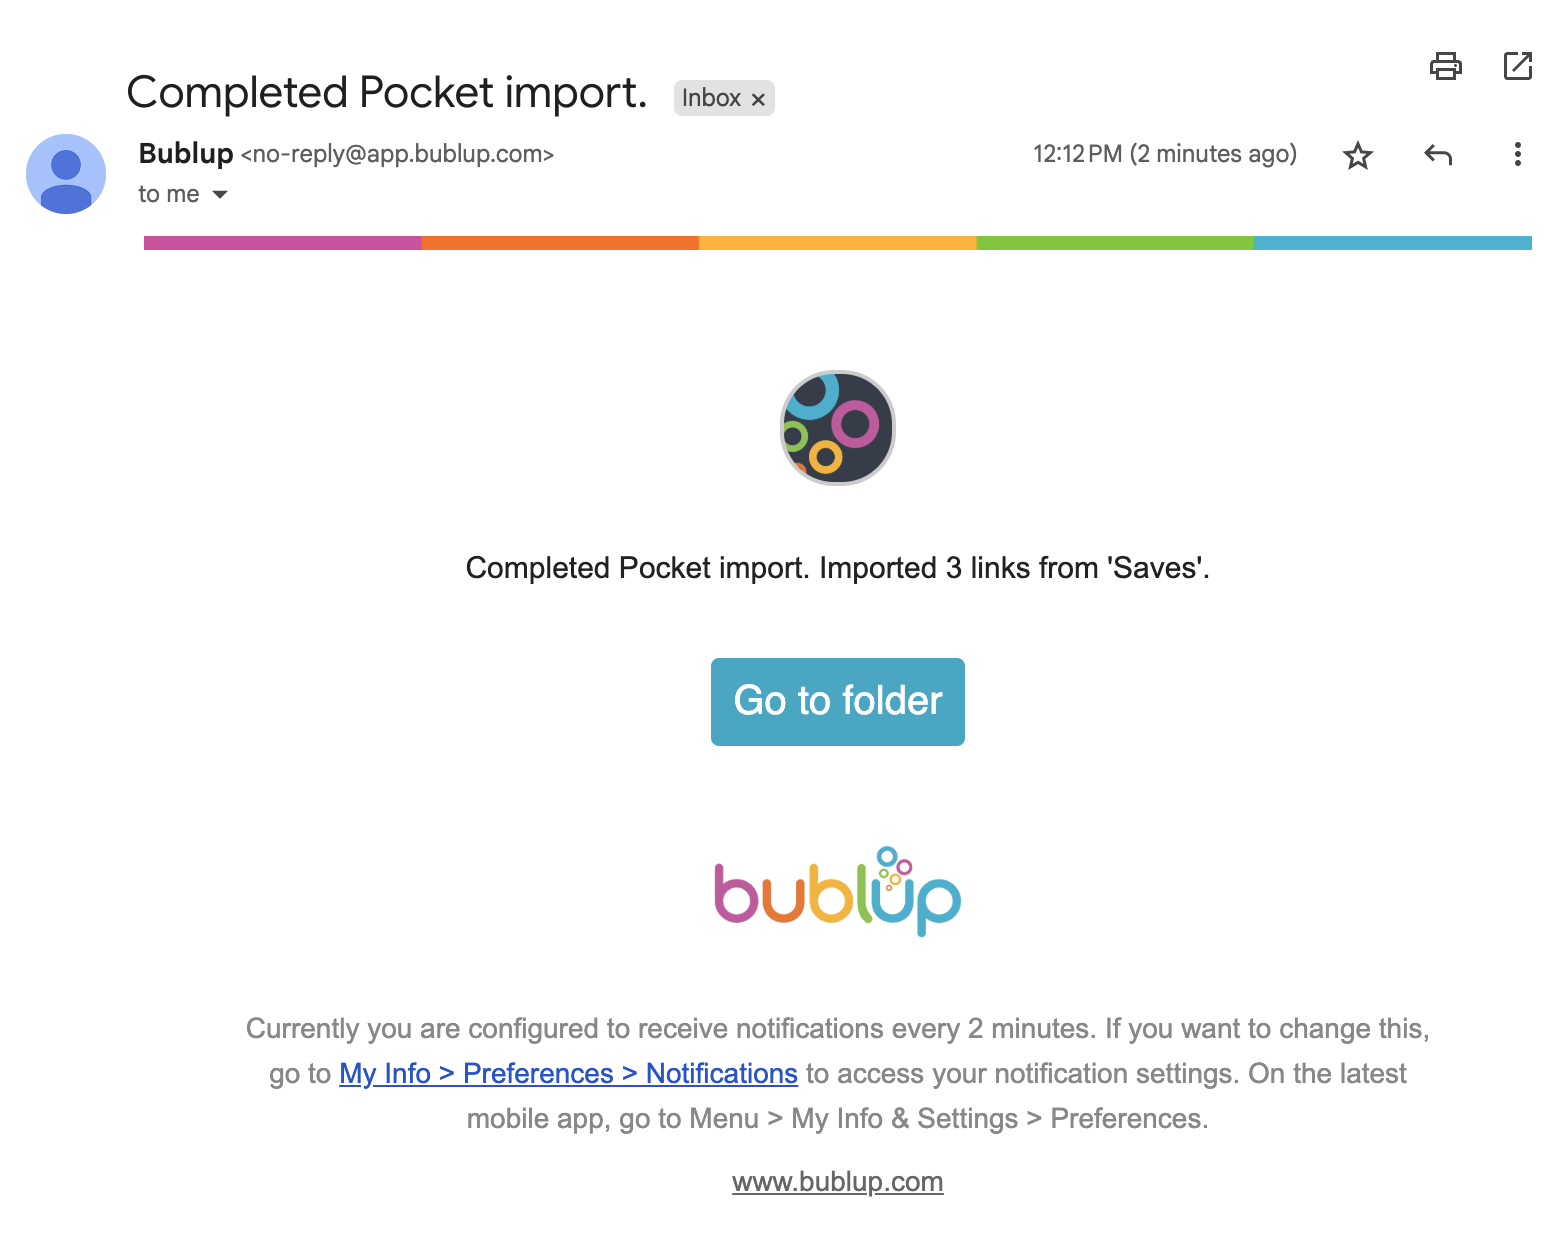
Task: Click the sender profile avatar
Action: coord(66,174)
